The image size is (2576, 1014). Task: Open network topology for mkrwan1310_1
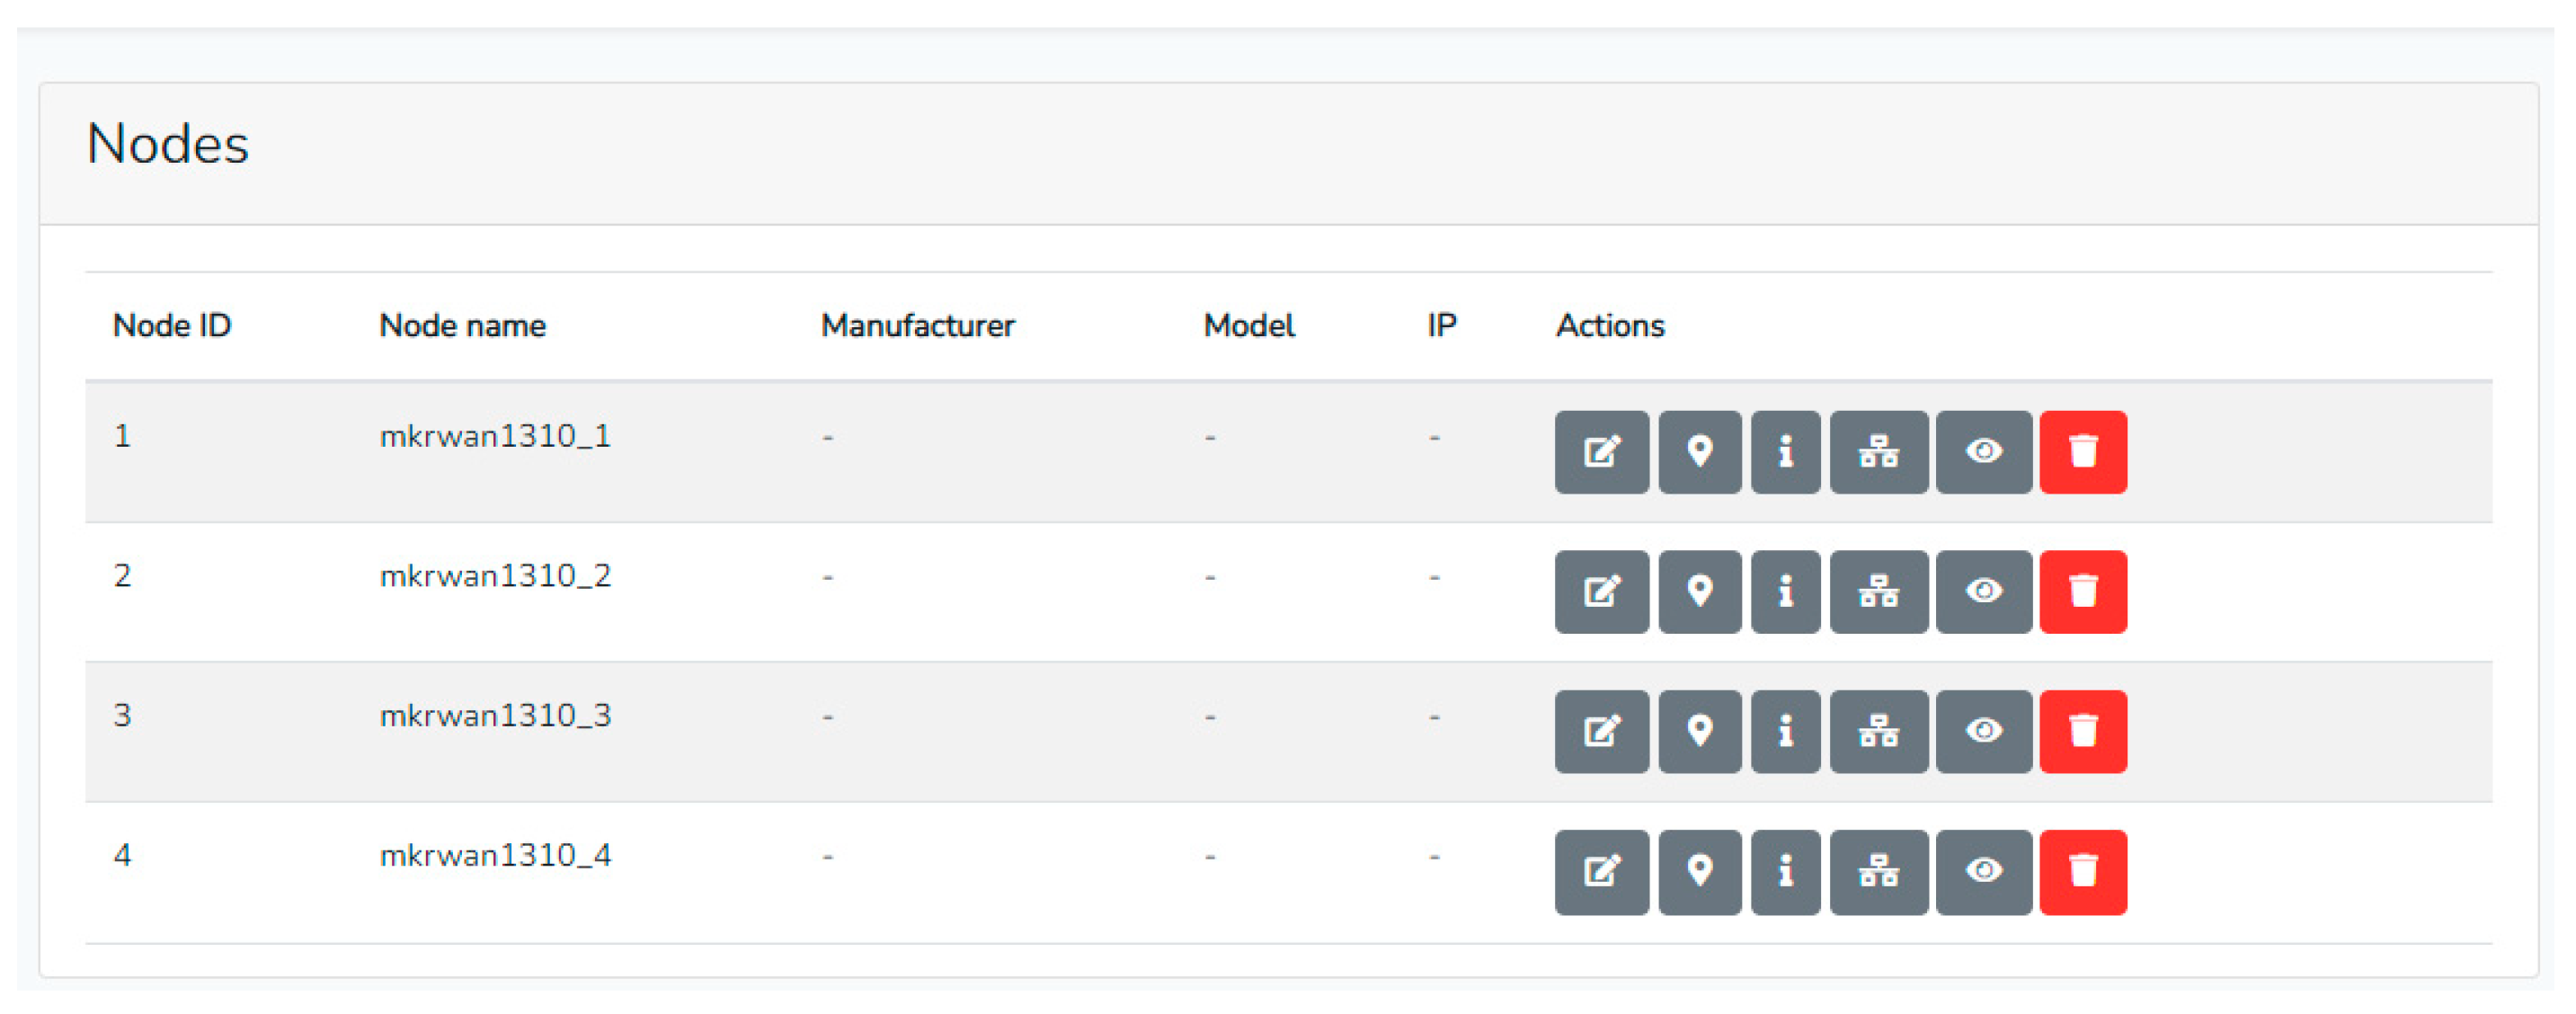point(1878,452)
